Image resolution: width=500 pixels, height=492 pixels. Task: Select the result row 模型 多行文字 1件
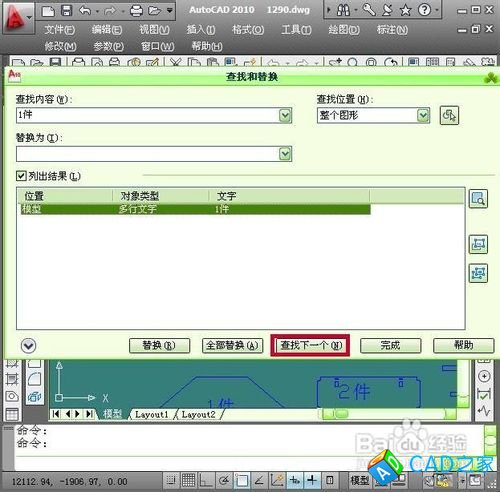coord(195,209)
